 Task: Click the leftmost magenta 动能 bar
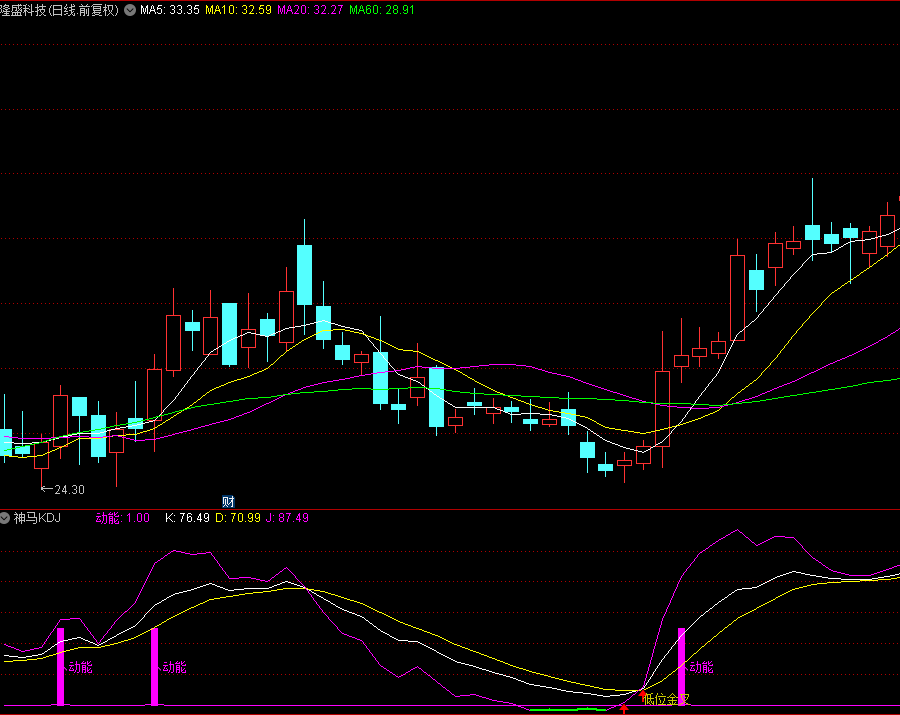coord(60,666)
